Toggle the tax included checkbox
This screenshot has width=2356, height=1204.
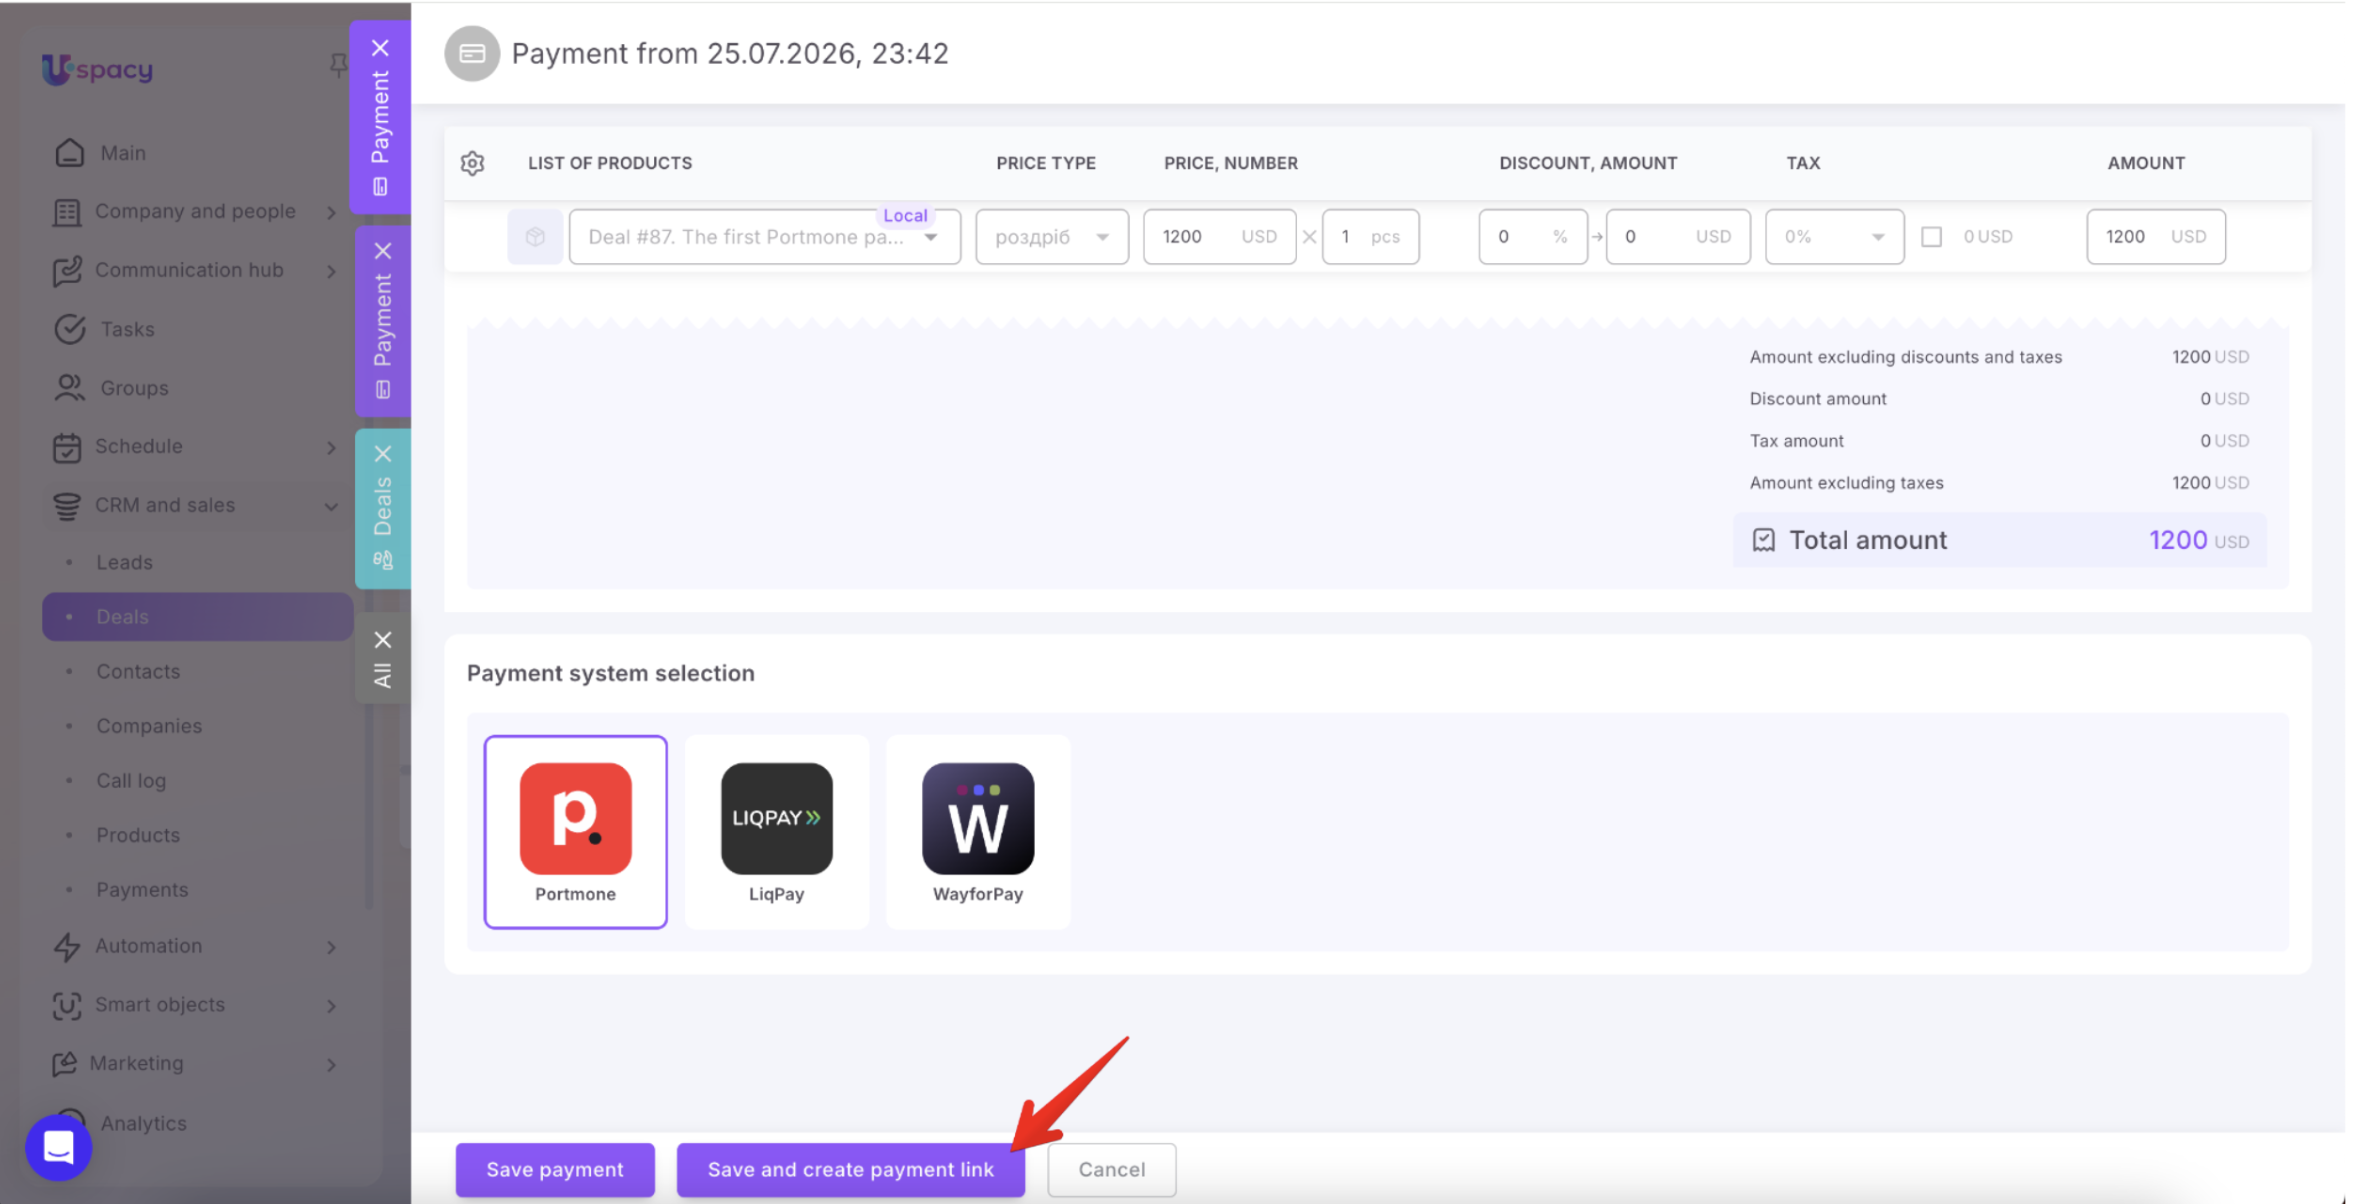(x=1932, y=237)
